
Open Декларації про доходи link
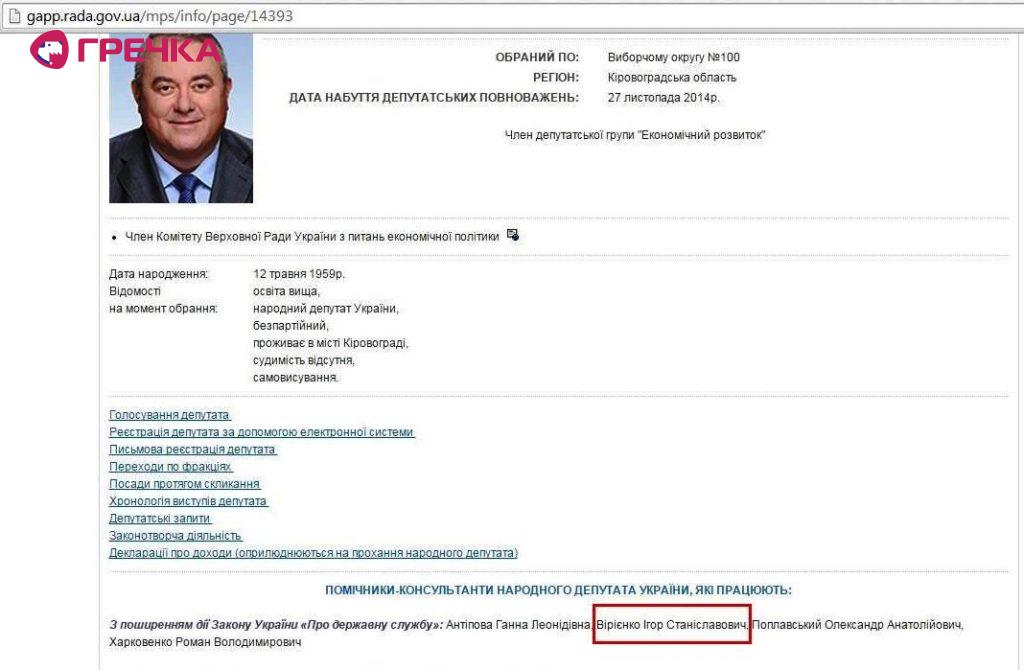pyautogui.click(x=313, y=553)
